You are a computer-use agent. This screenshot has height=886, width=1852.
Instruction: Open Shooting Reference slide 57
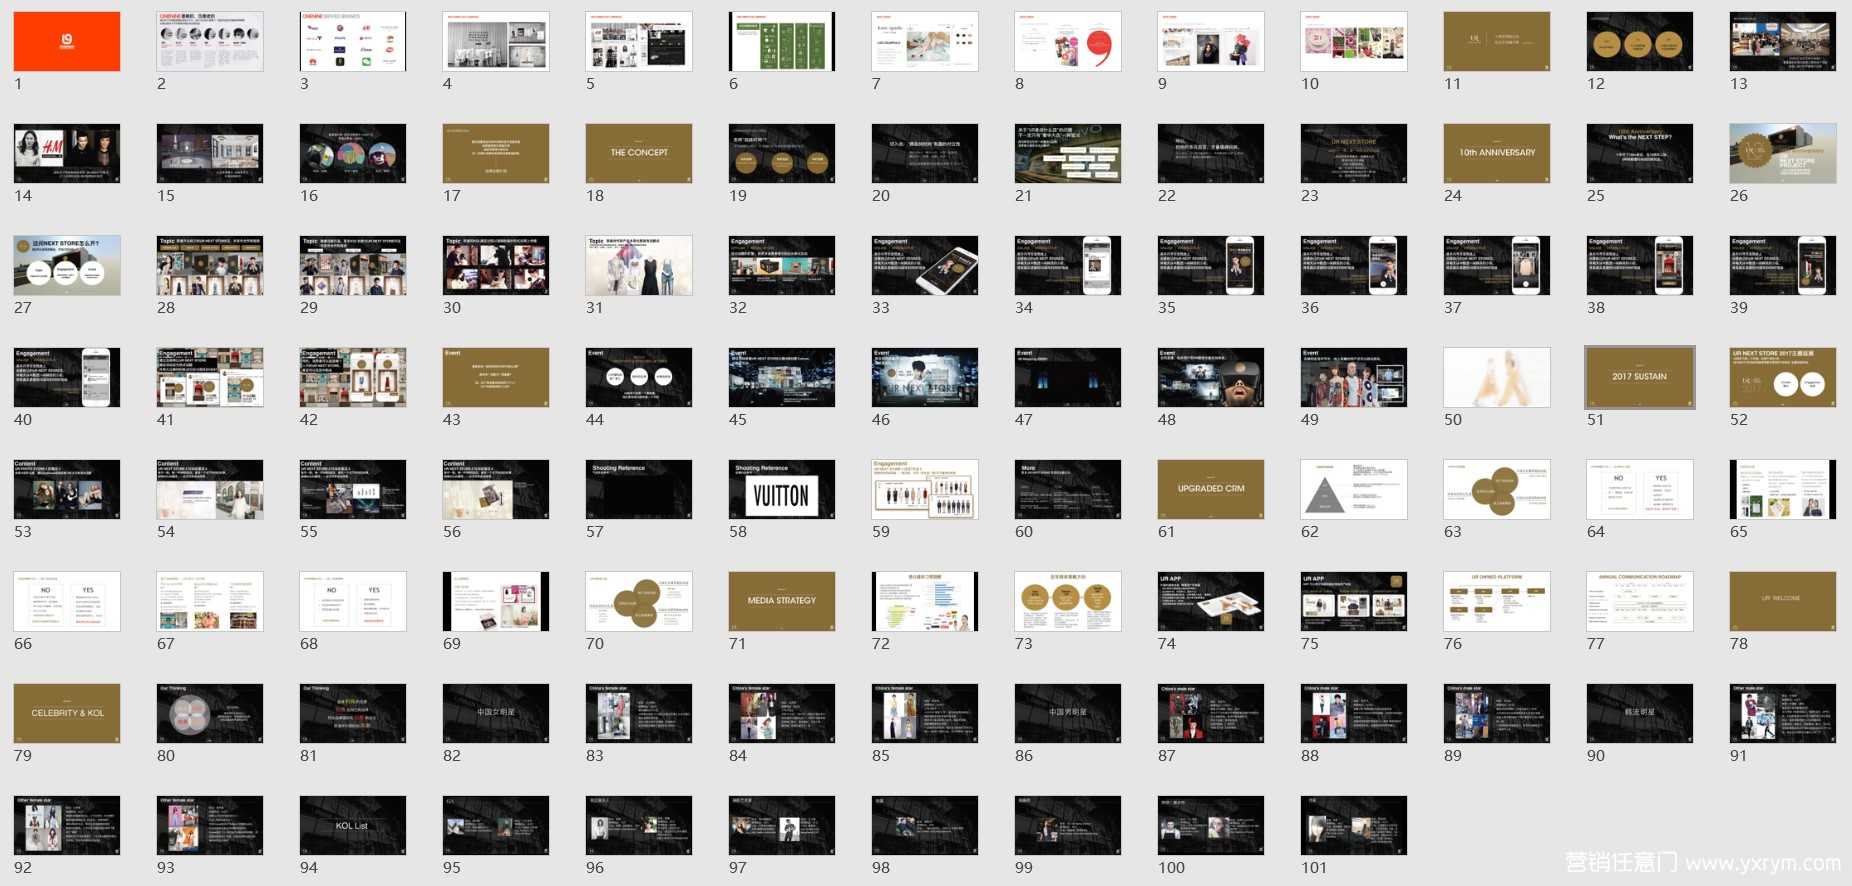[x=639, y=489]
